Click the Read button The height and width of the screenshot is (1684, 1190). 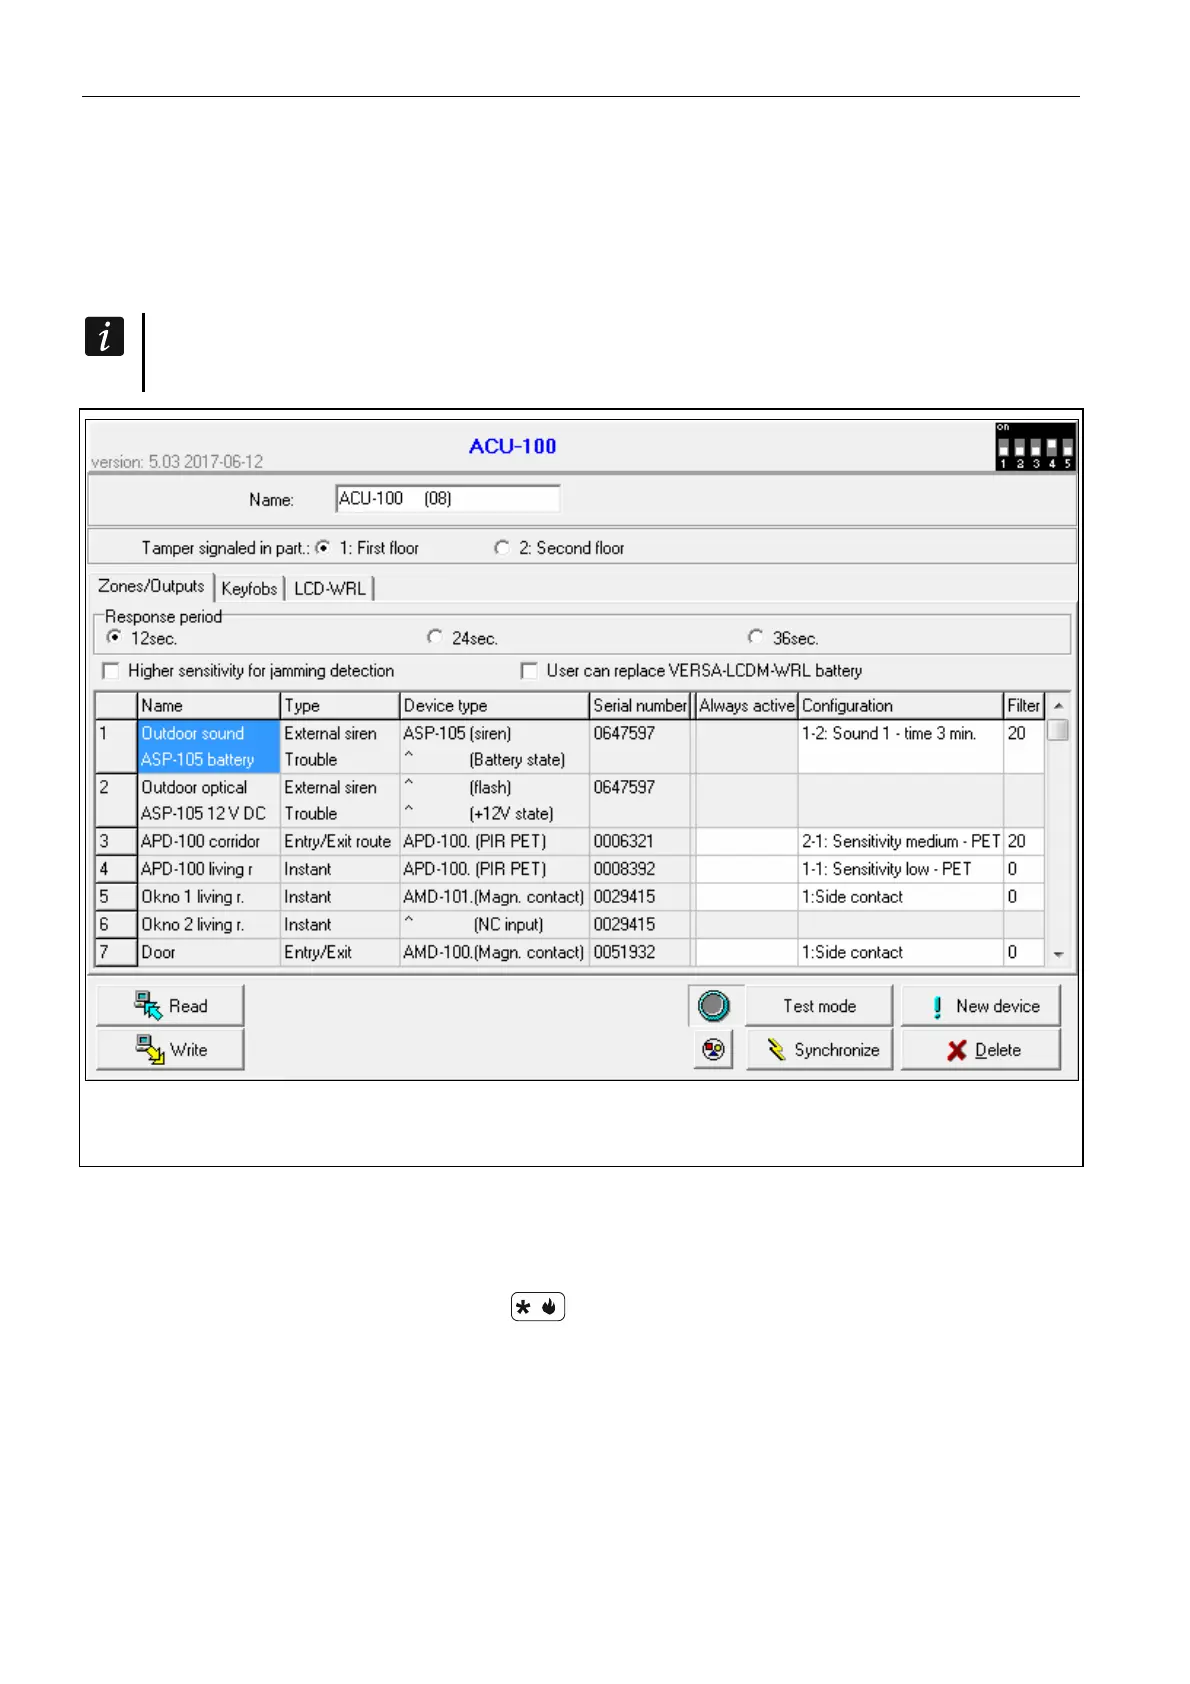(x=170, y=1006)
